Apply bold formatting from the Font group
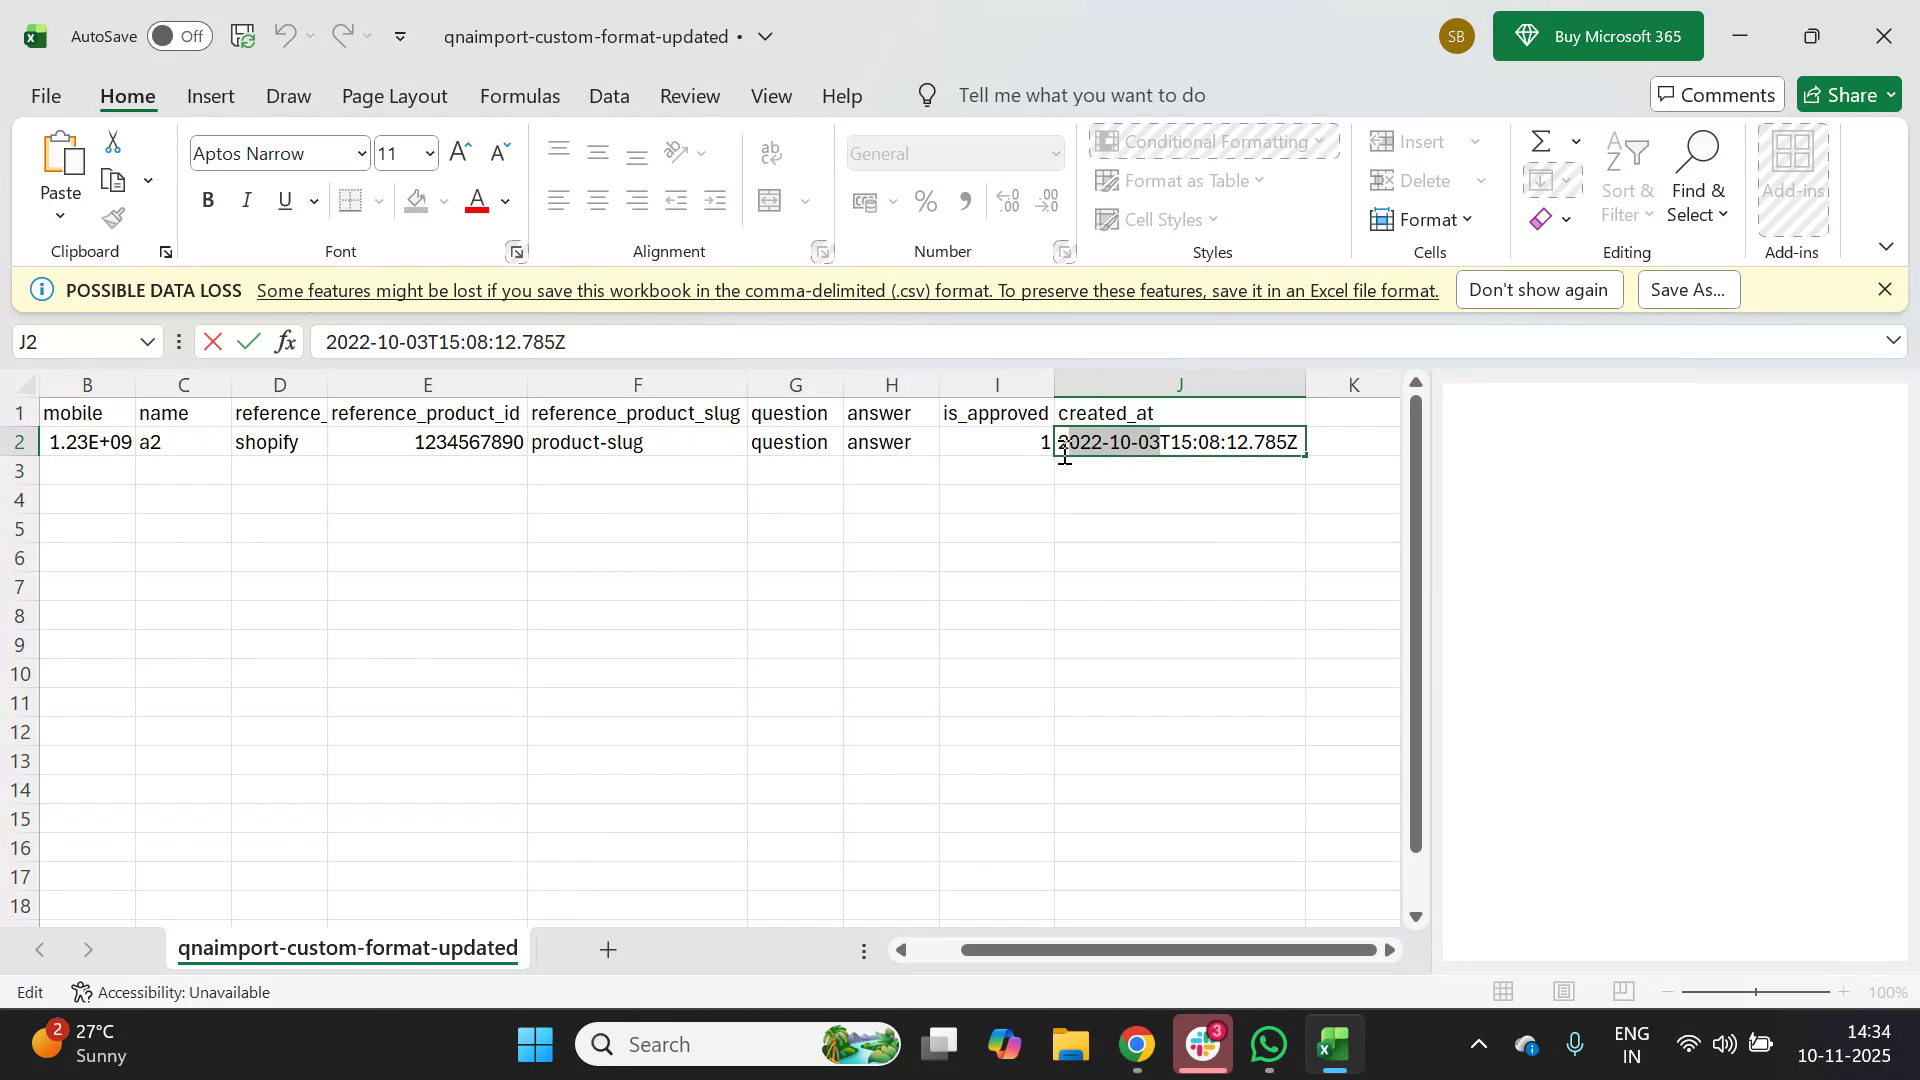The width and height of the screenshot is (1920, 1080). (208, 200)
